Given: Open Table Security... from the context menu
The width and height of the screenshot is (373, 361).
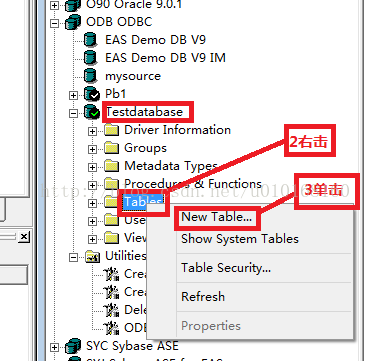Looking at the screenshot, I should tap(226, 268).
